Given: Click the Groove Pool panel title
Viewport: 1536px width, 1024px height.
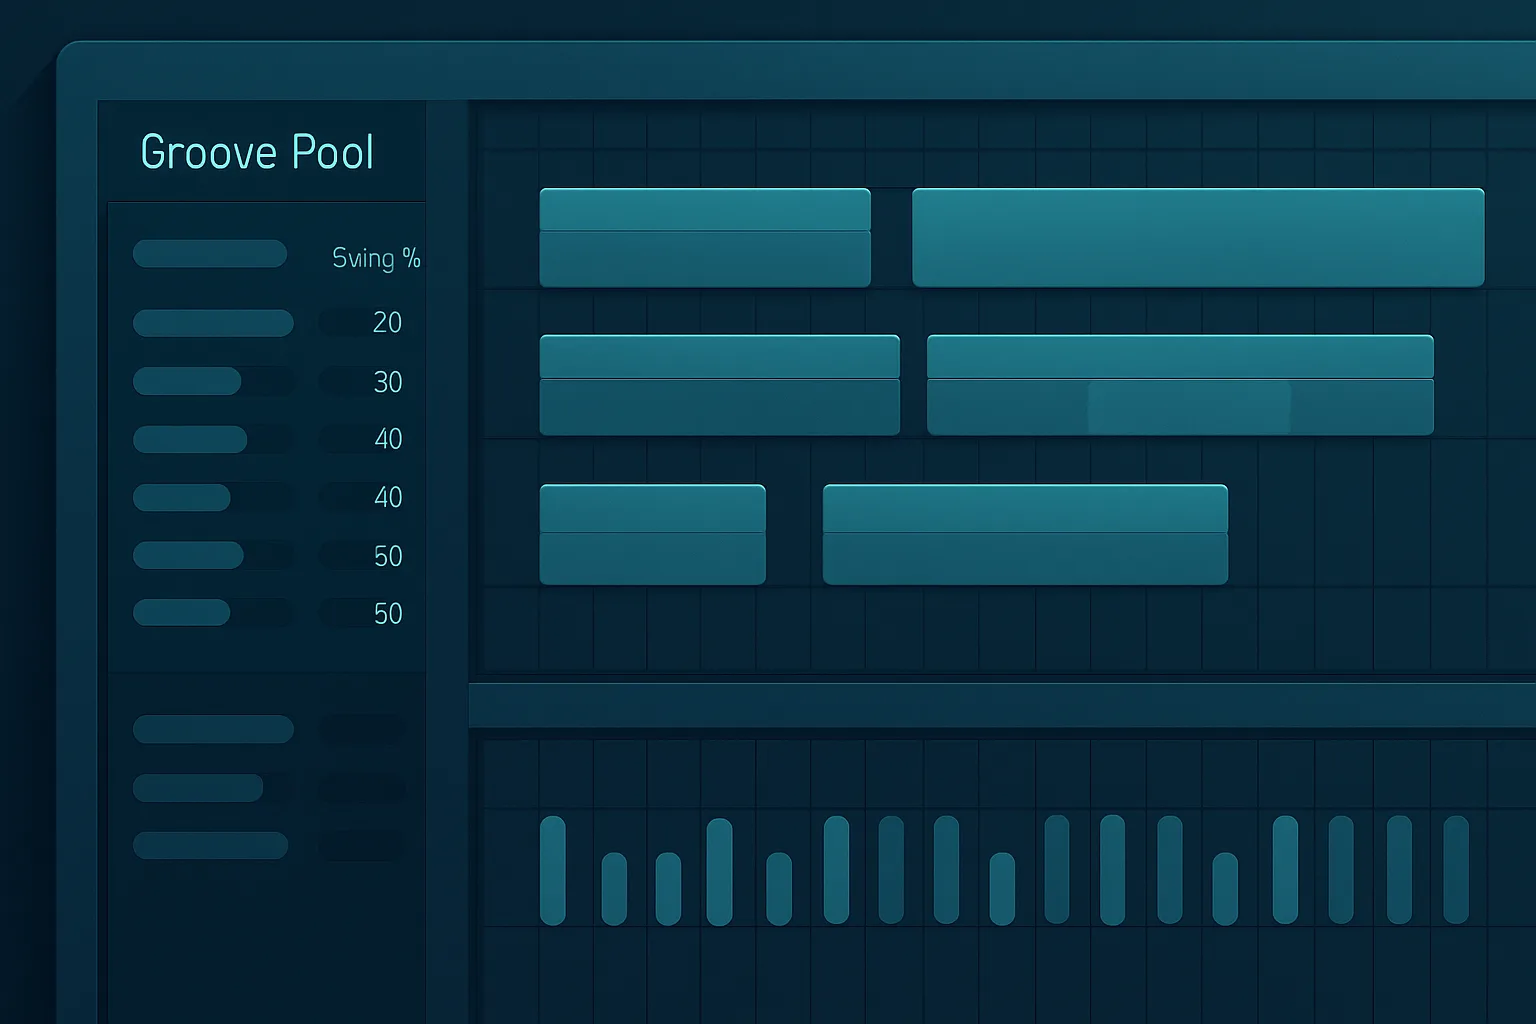Looking at the screenshot, I should click(257, 151).
